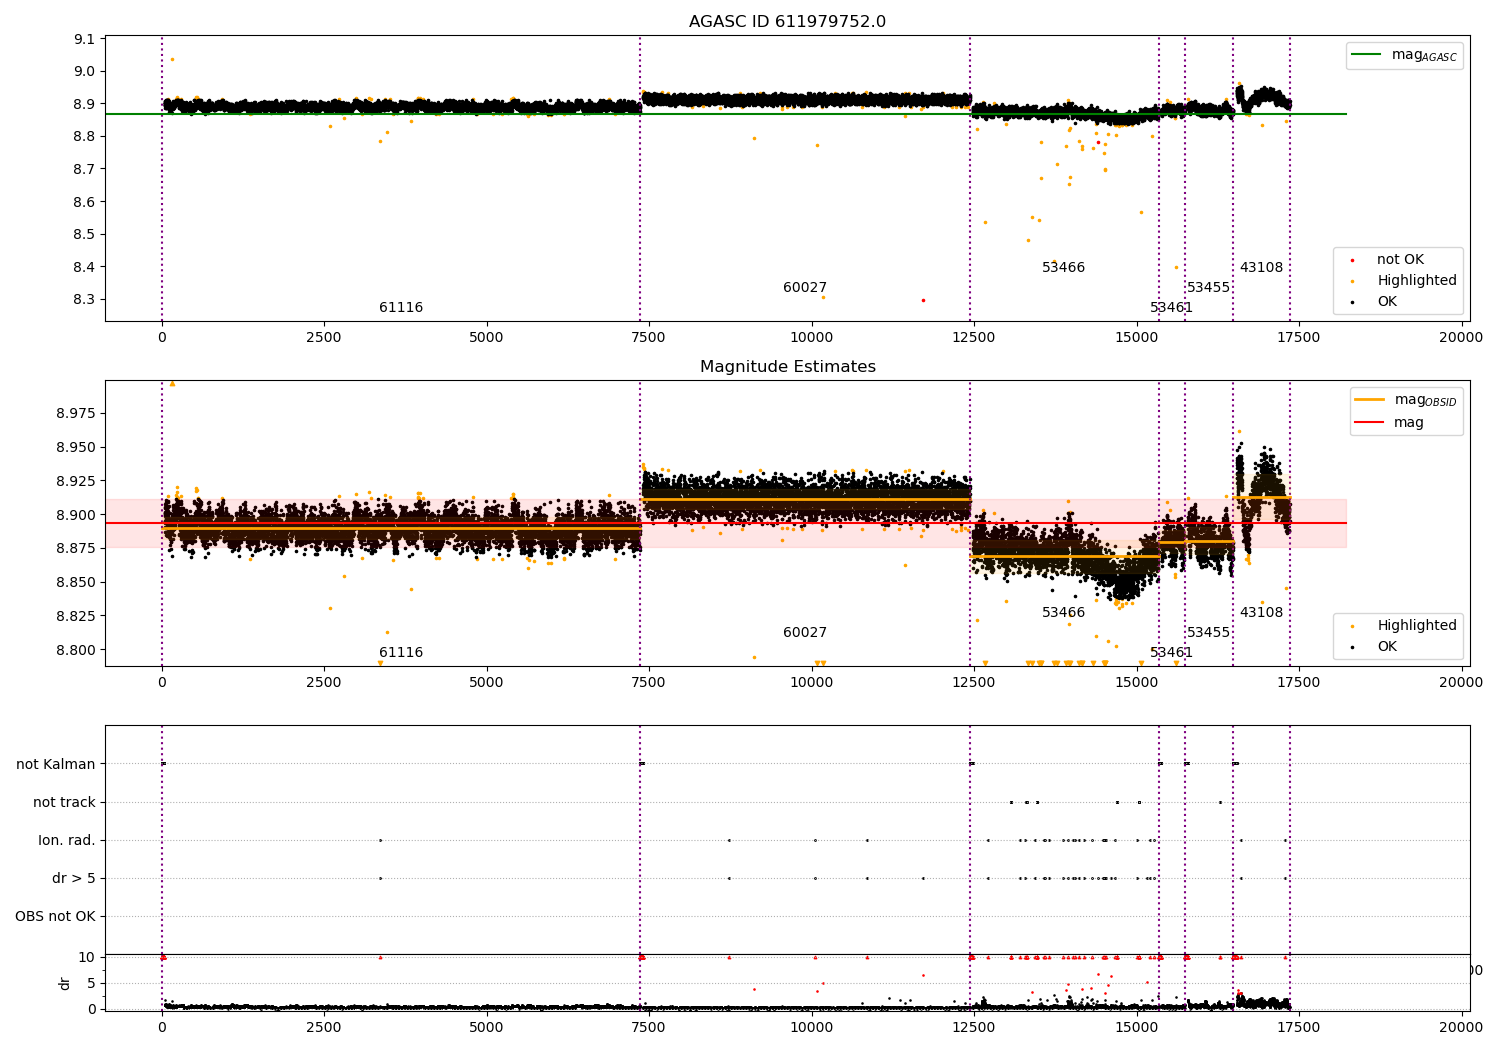Click the 'not Kalman' axis label
This screenshot has width=1500, height=1050.
pyautogui.click(x=56, y=765)
